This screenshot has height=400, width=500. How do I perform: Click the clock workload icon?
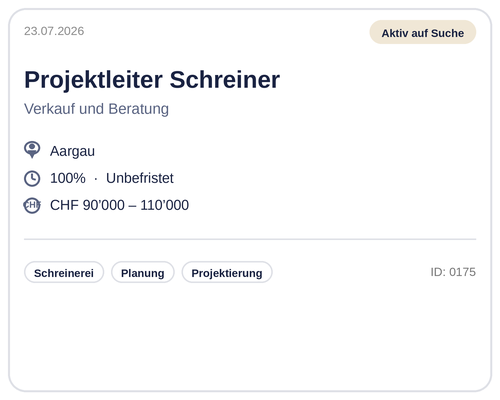coord(32,178)
